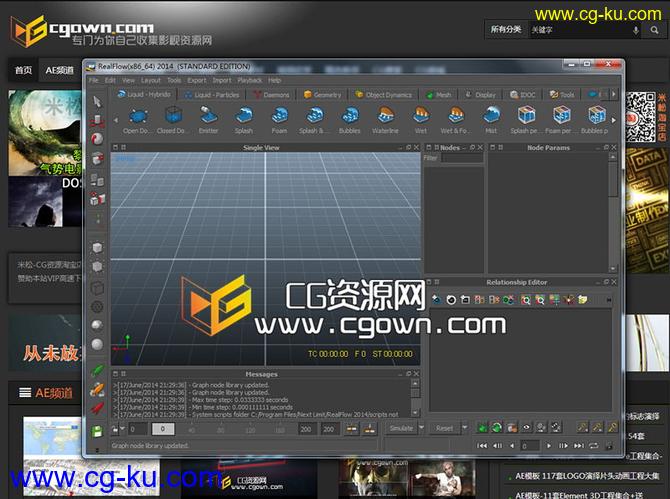670x499 pixels.
Task: Click the Node Params panel scrollbar
Action: (613, 212)
